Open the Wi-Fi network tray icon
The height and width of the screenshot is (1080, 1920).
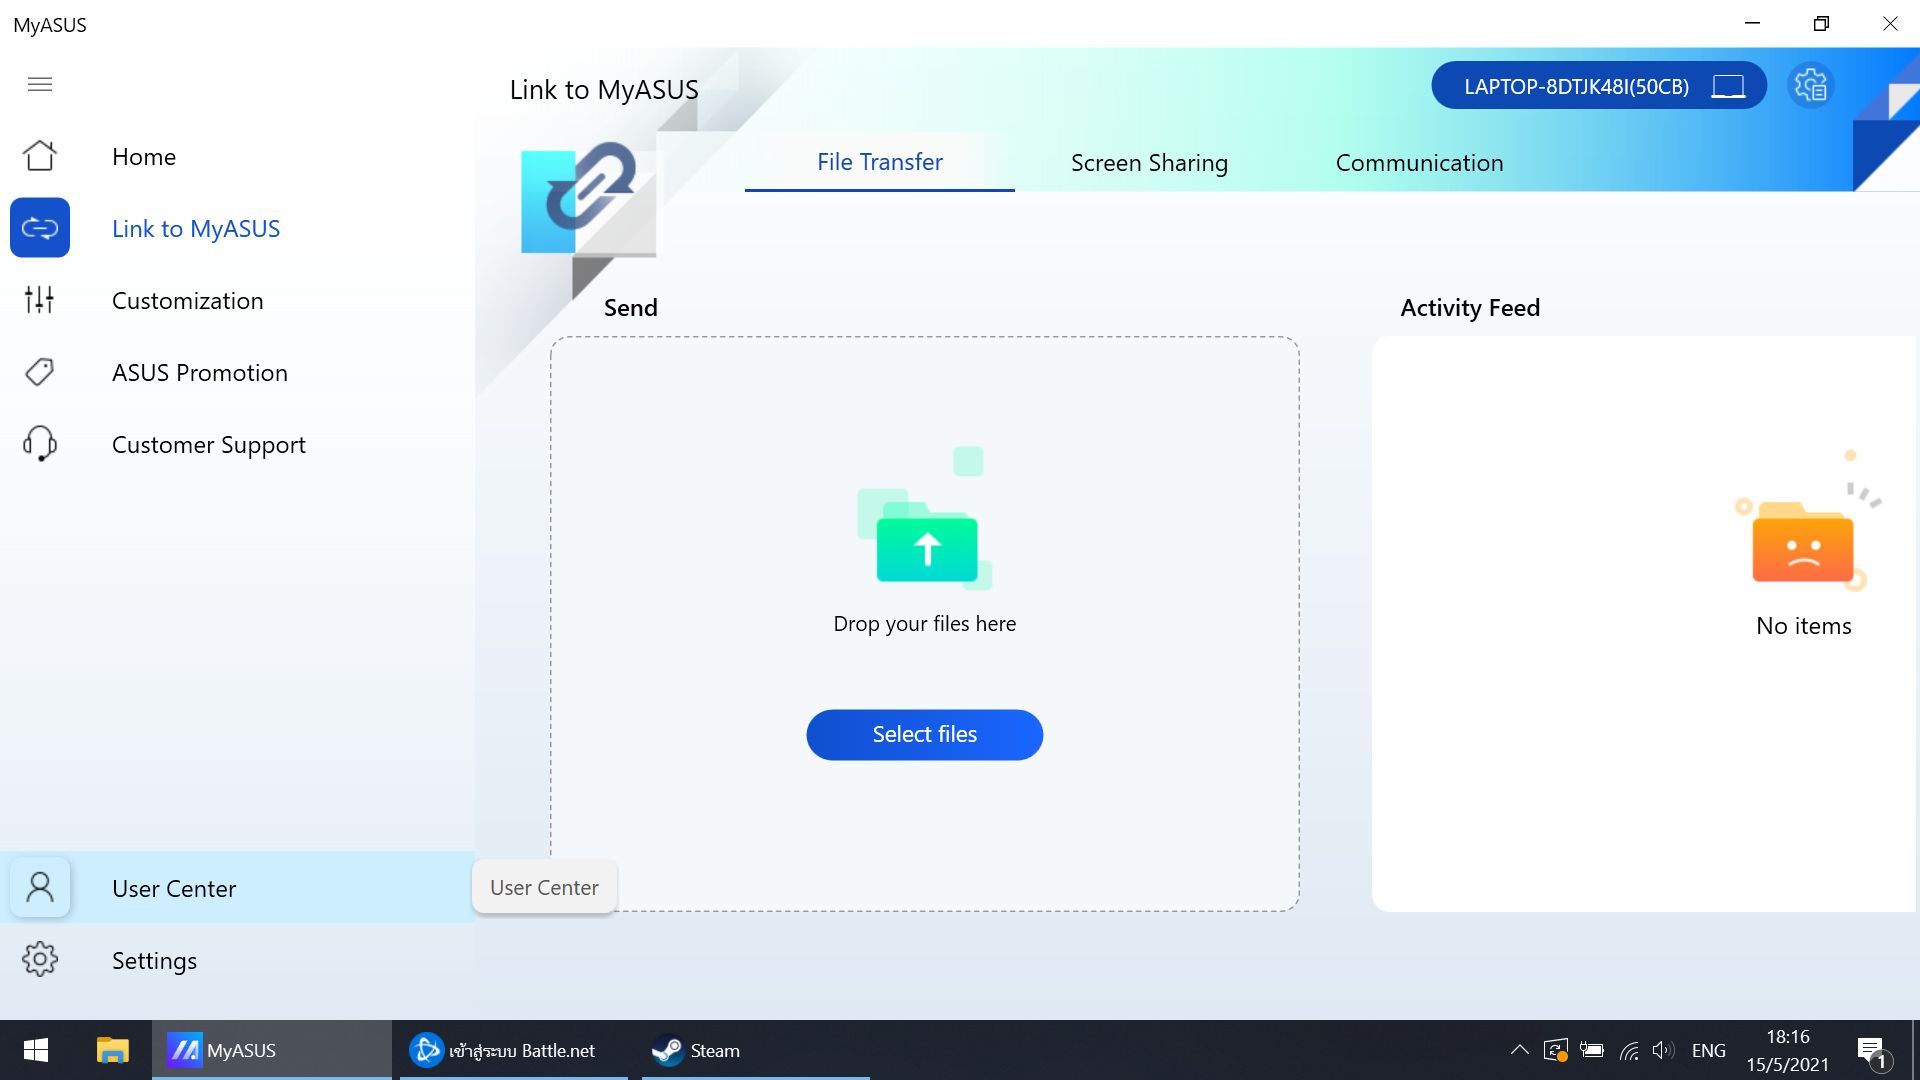pyautogui.click(x=1629, y=1050)
